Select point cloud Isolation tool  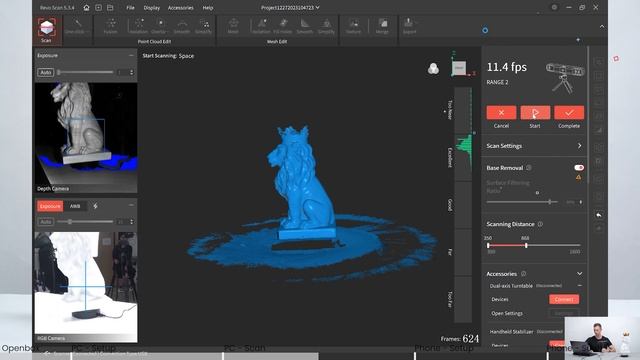click(139, 27)
